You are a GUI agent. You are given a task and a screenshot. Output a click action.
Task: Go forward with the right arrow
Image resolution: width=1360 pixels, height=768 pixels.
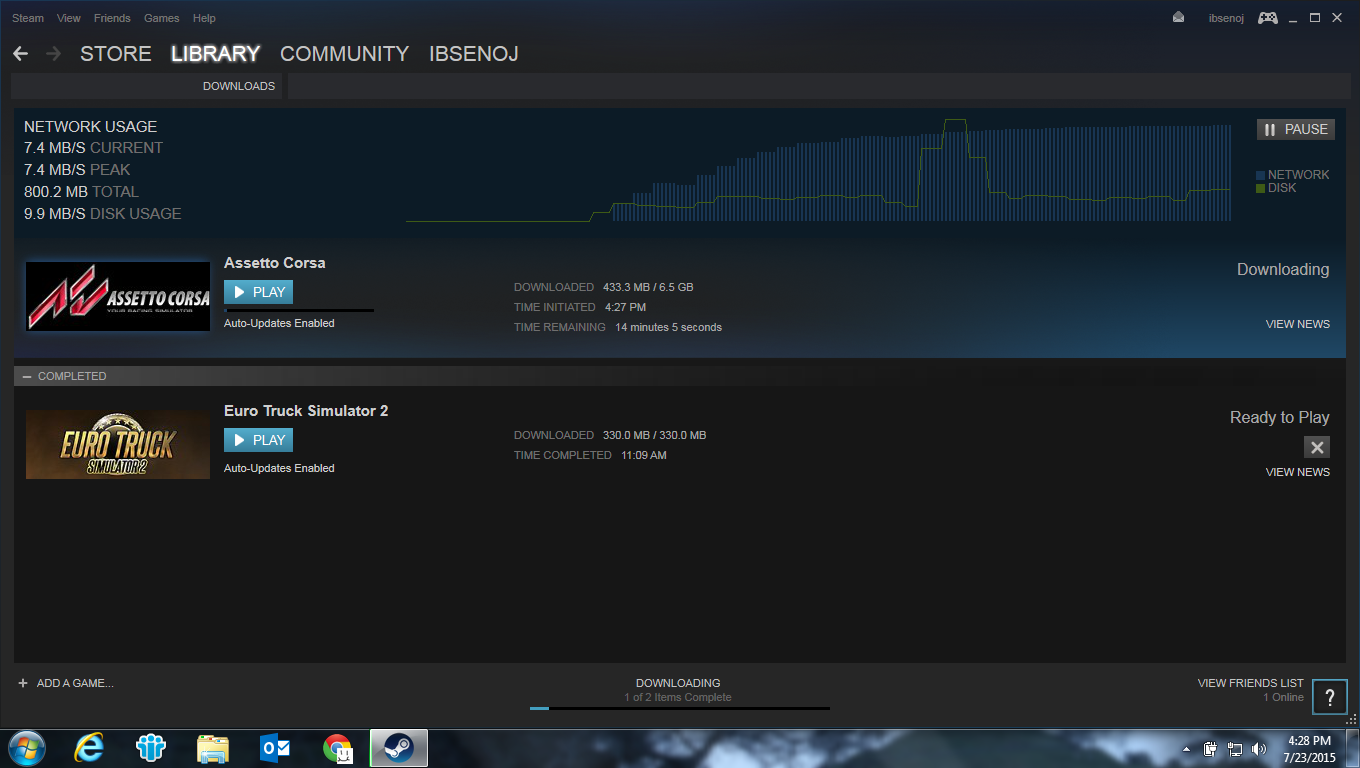coord(54,54)
